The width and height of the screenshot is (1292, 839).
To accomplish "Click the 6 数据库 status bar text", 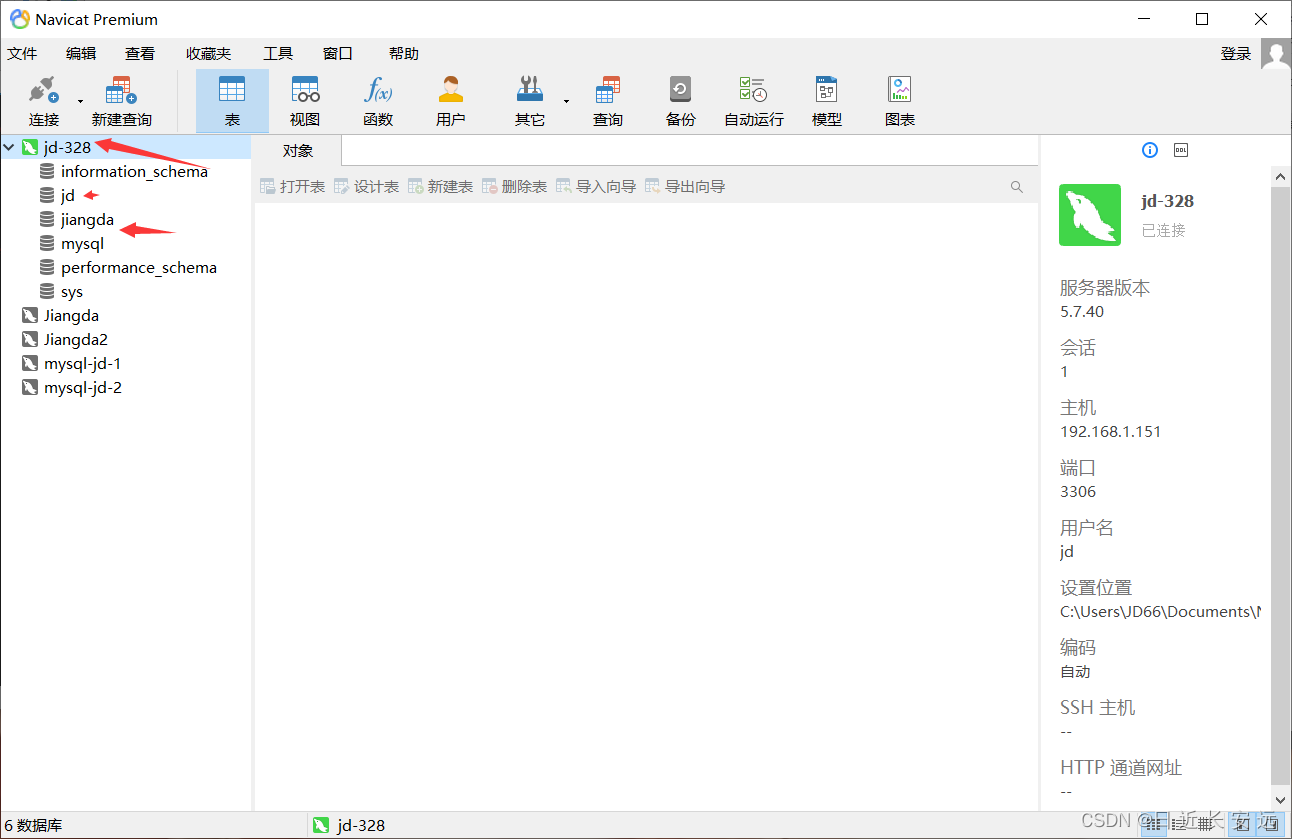I will click(x=33, y=826).
